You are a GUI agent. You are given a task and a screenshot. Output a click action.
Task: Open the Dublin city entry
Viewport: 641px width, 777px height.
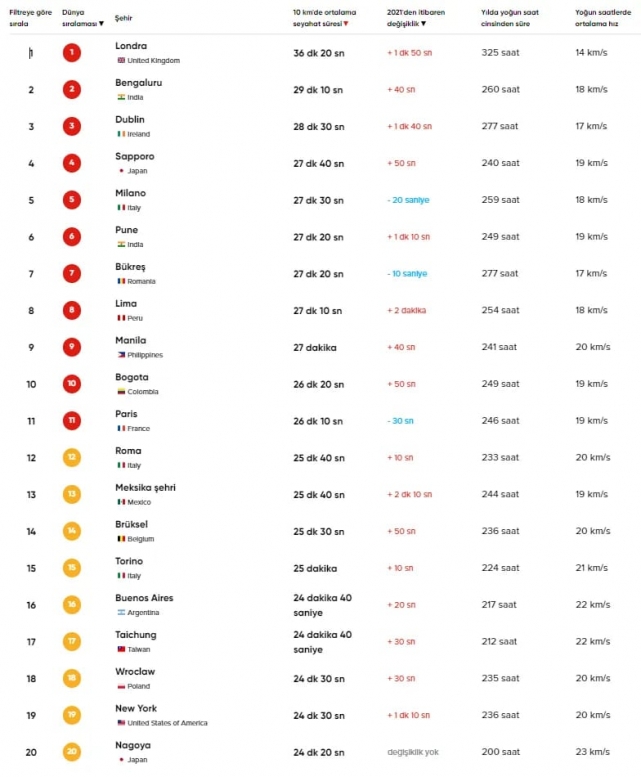click(x=130, y=119)
